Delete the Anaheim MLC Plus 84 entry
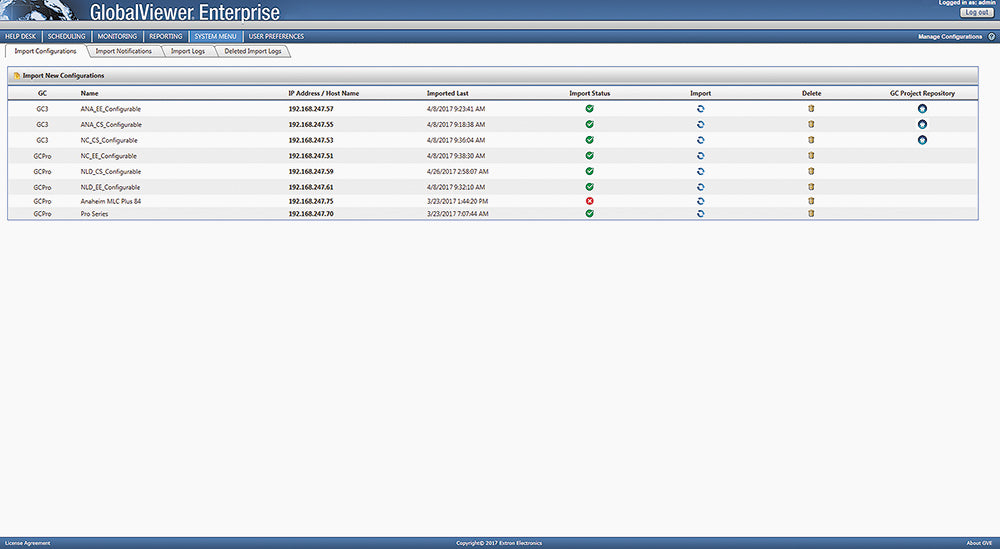 coord(811,200)
